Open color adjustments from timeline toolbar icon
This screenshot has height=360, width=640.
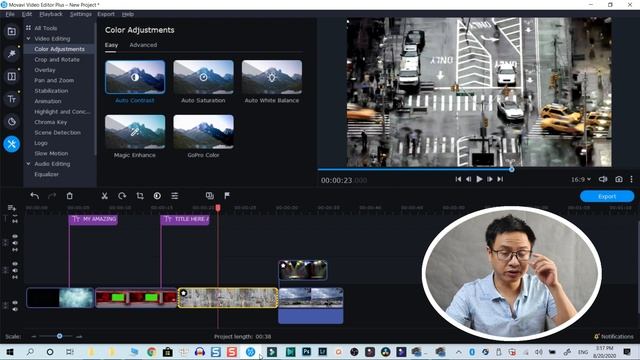click(x=157, y=196)
